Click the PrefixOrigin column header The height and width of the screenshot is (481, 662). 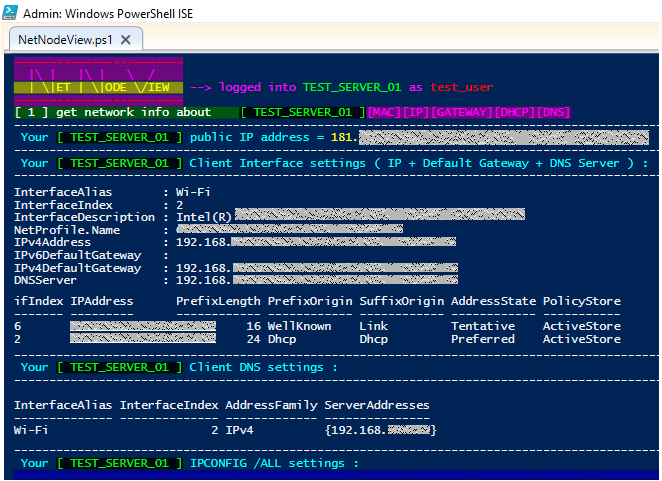[310, 301]
